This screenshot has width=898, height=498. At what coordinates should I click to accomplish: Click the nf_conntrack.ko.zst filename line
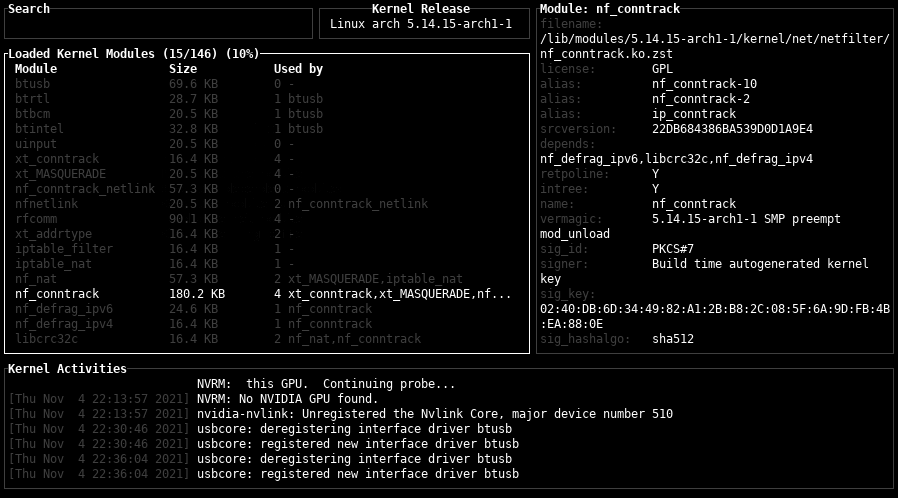point(606,54)
